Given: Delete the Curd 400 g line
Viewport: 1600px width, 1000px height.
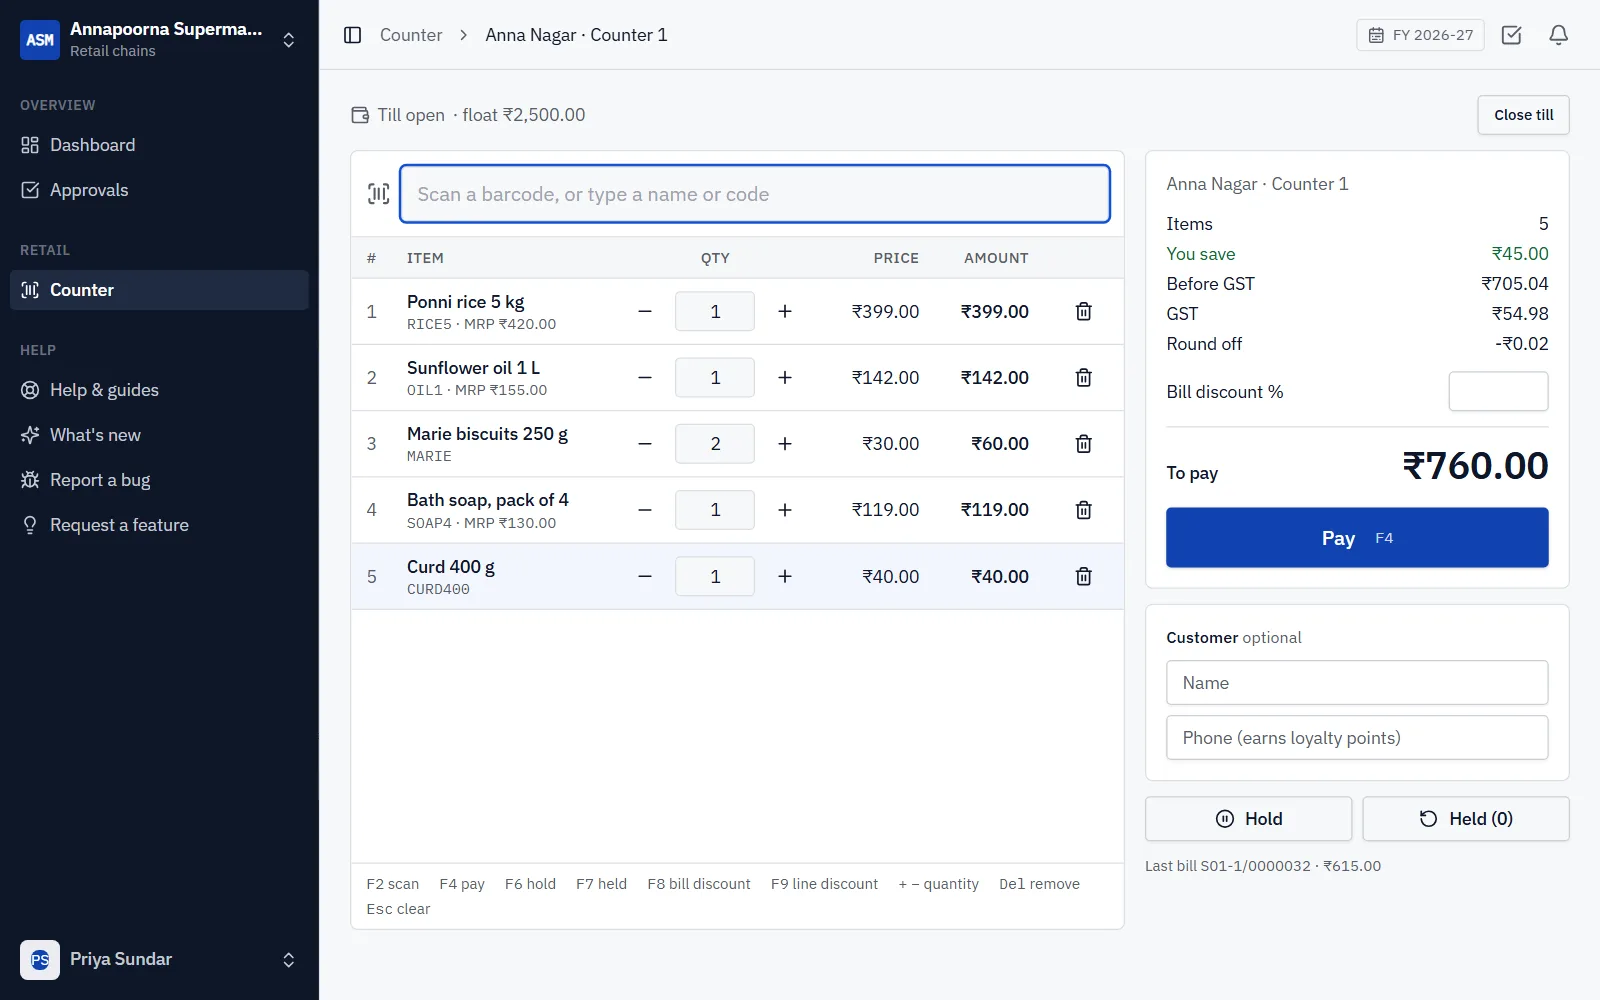Looking at the screenshot, I should point(1083,577).
